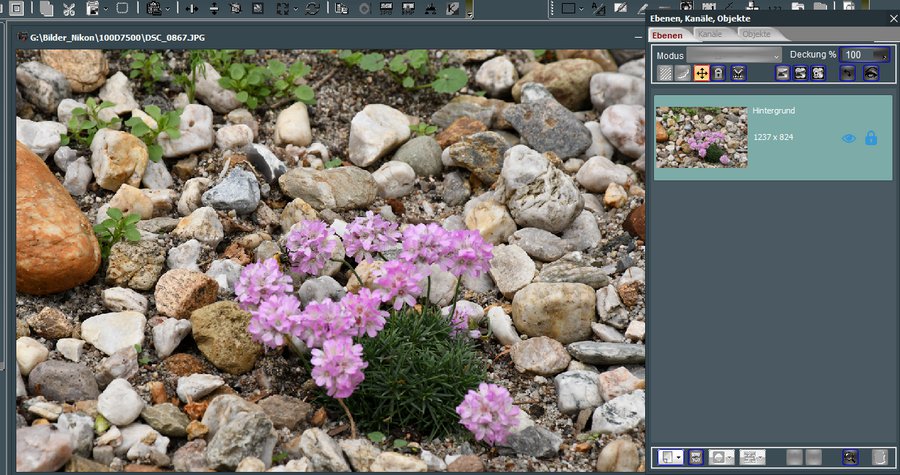
Task: Open the new layer dropdown arrow
Action: point(677,457)
